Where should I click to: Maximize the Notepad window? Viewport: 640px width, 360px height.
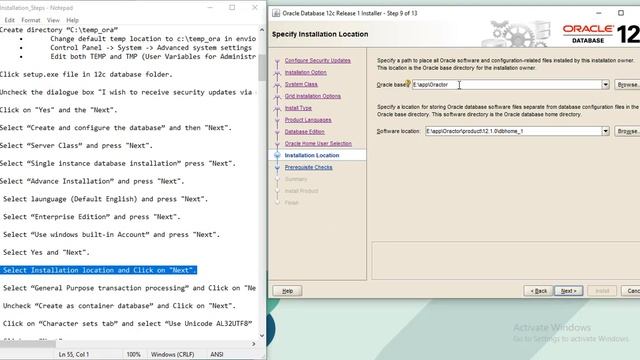(x=232, y=7)
